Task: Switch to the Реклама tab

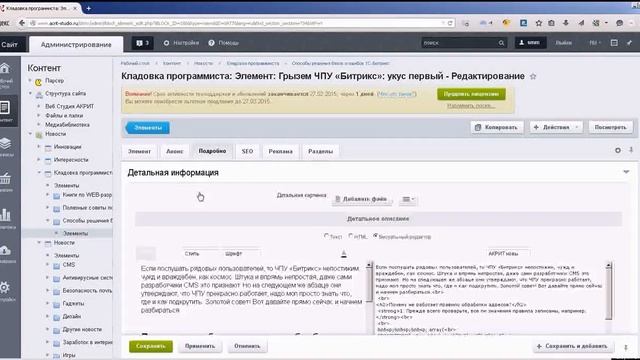Action: coord(280,151)
